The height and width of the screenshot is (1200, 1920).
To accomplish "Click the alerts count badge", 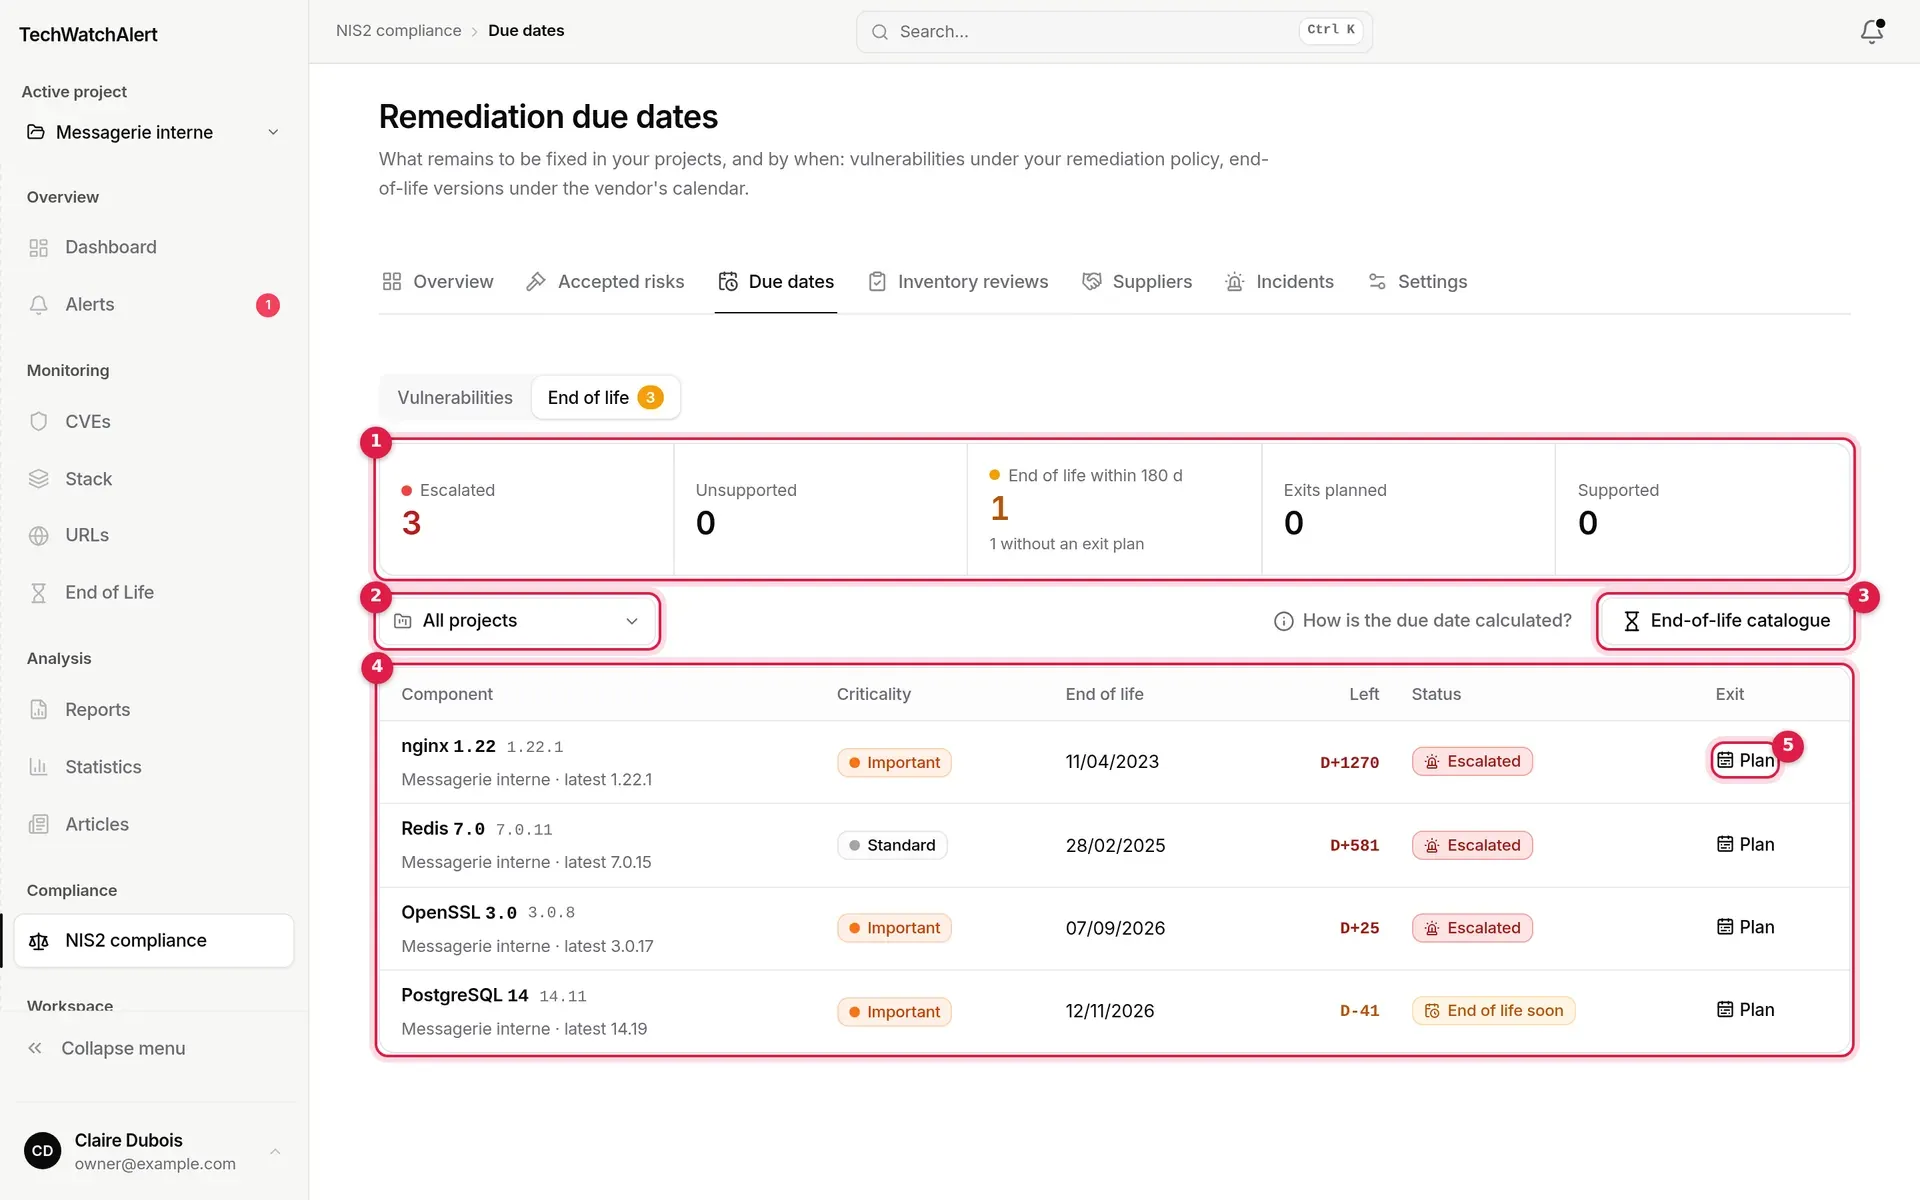I will [268, 305].
